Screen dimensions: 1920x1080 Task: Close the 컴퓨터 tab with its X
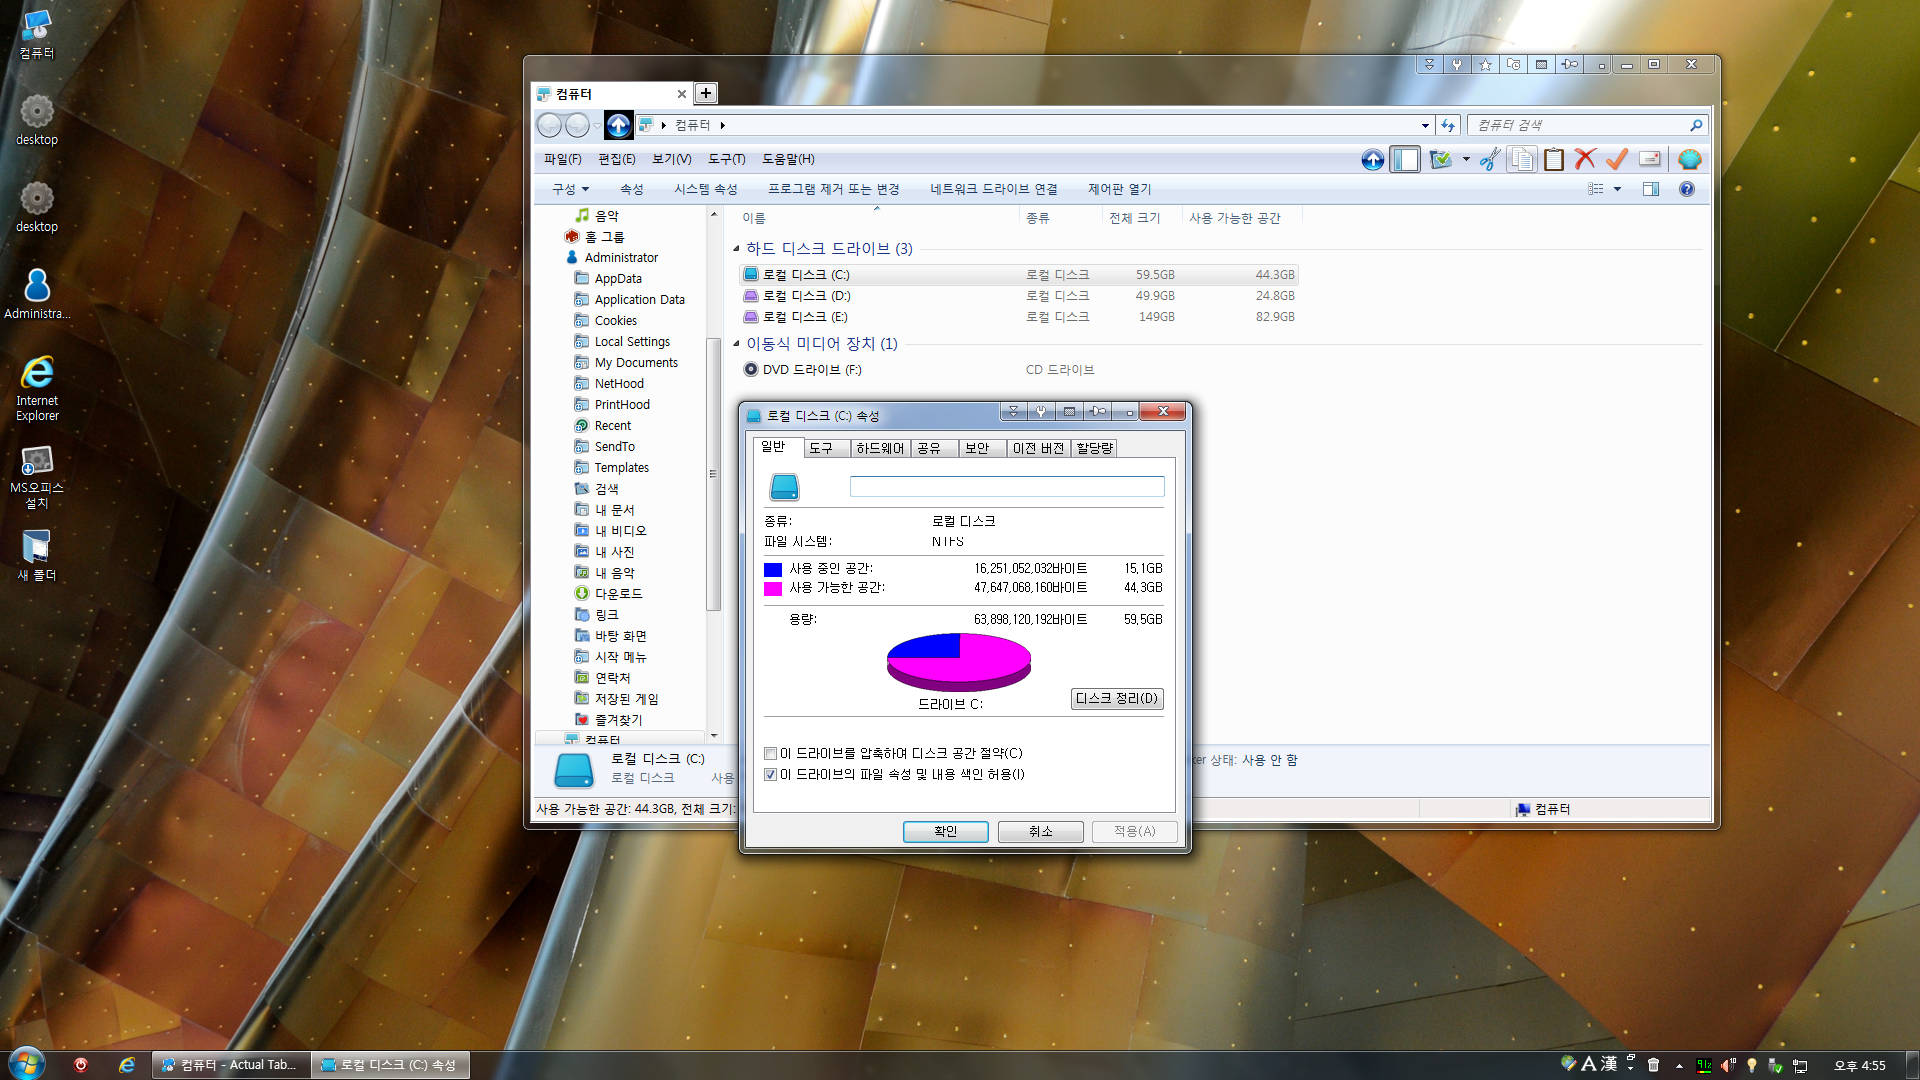click(x=681, y=94)
